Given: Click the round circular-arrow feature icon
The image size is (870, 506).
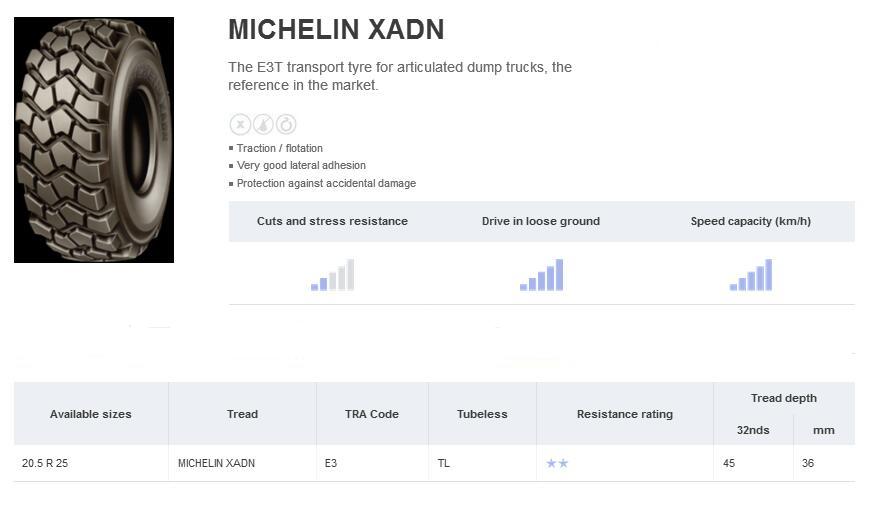Looking at the screenshot, I should point(286,124).
